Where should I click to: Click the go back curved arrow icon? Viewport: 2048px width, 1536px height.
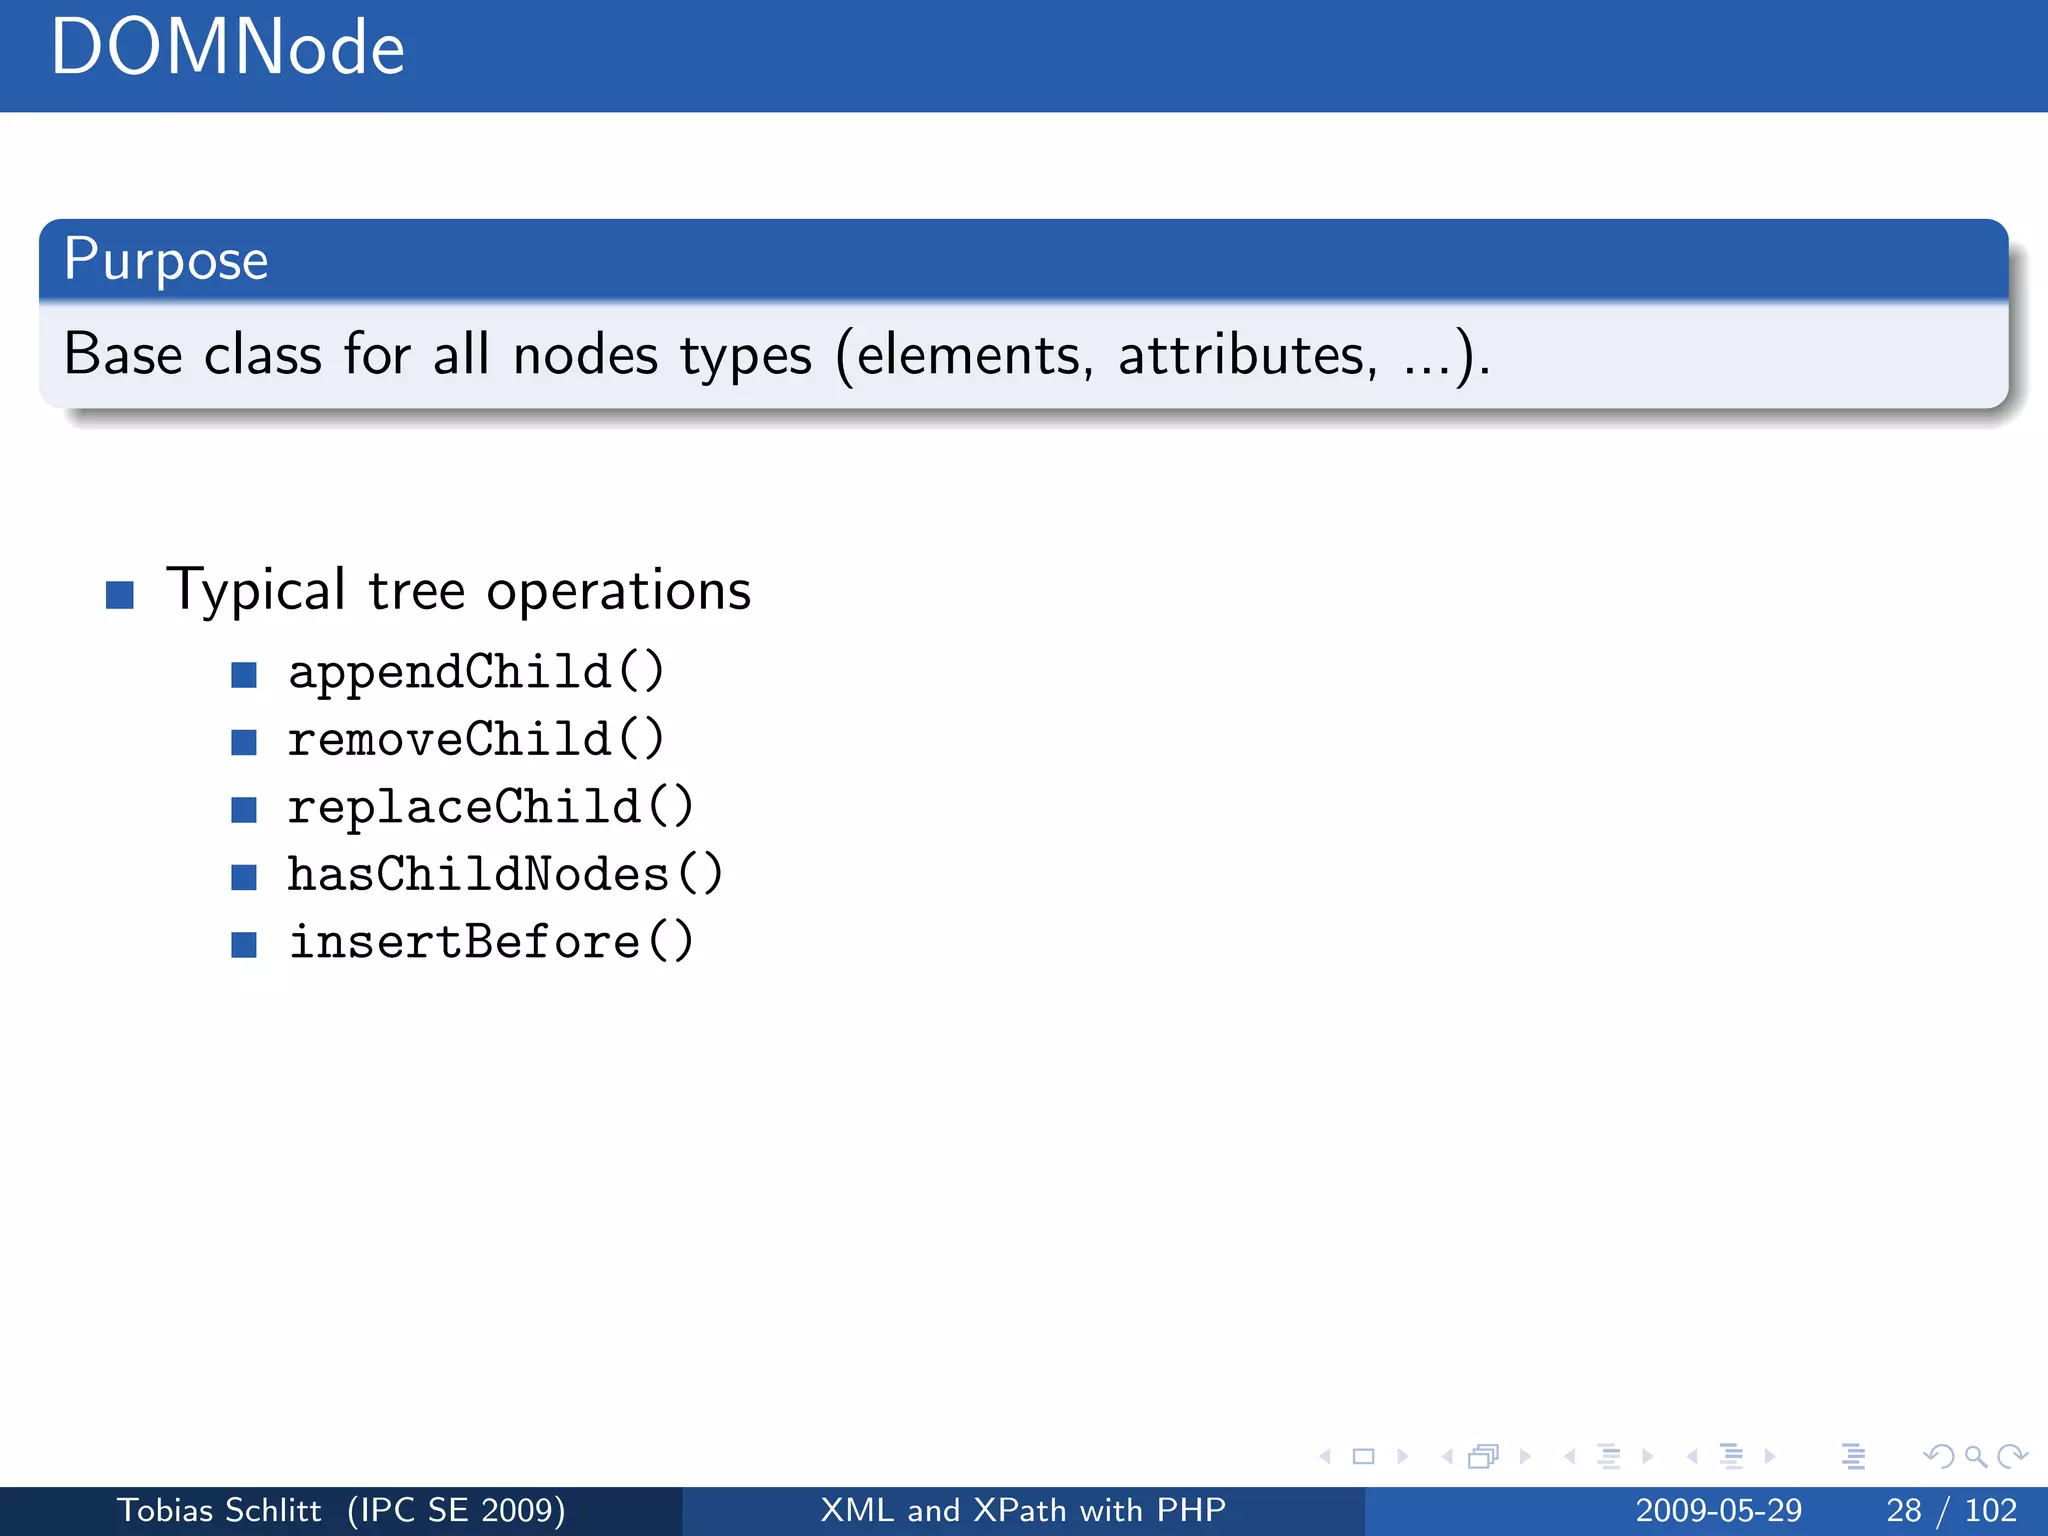pos(1938,1457)
